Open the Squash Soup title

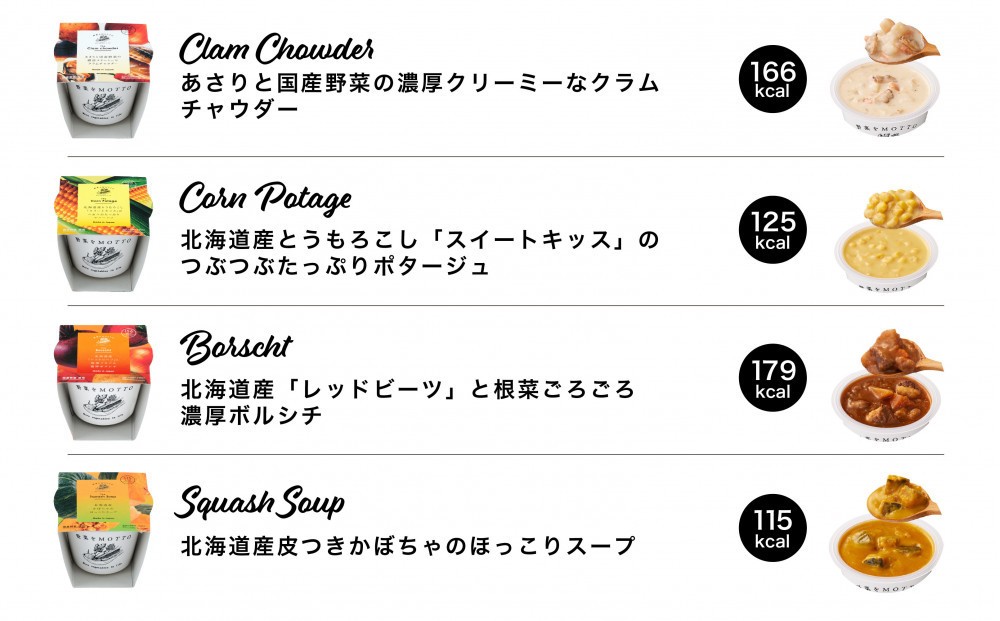pos(260,502)
